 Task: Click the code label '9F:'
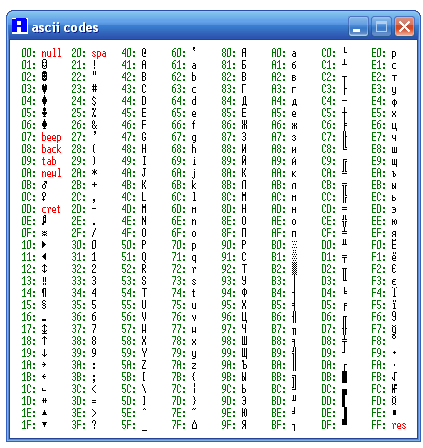coord(229,425)
